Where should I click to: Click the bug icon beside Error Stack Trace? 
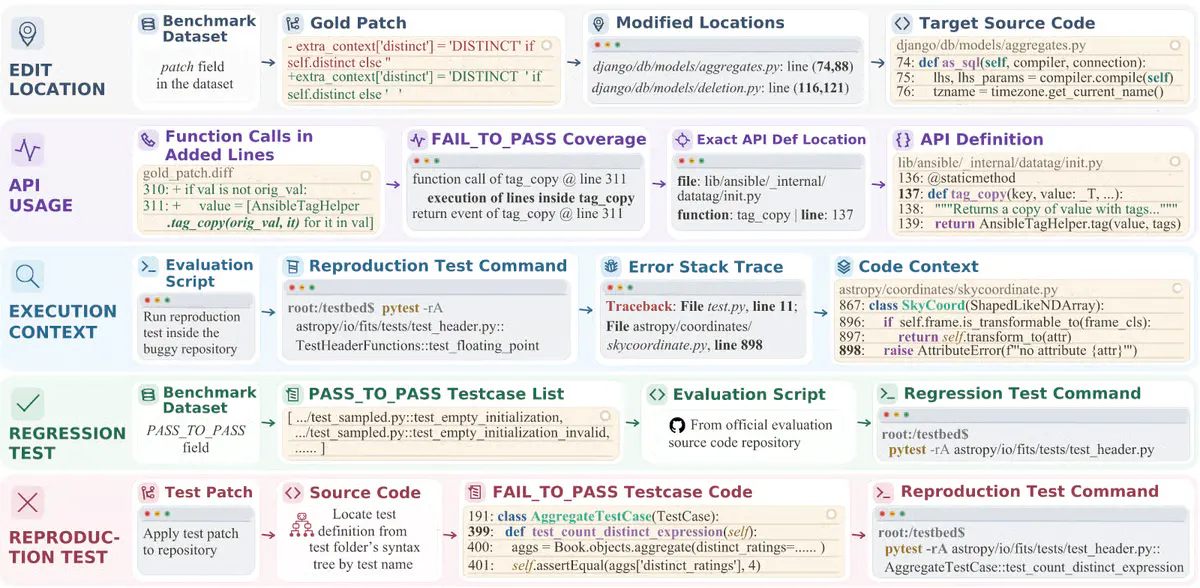(611, 267)
